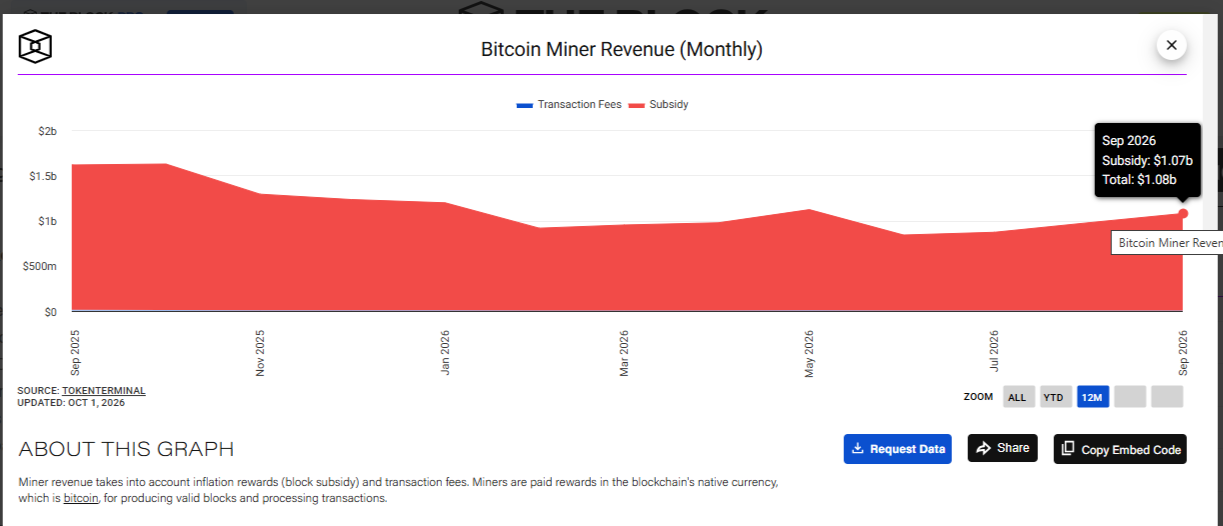Click the ABOUT THIS GRAPH heading
Image resolution: width=1223 pixels, height=526 pixels.
tap(126, 450)
